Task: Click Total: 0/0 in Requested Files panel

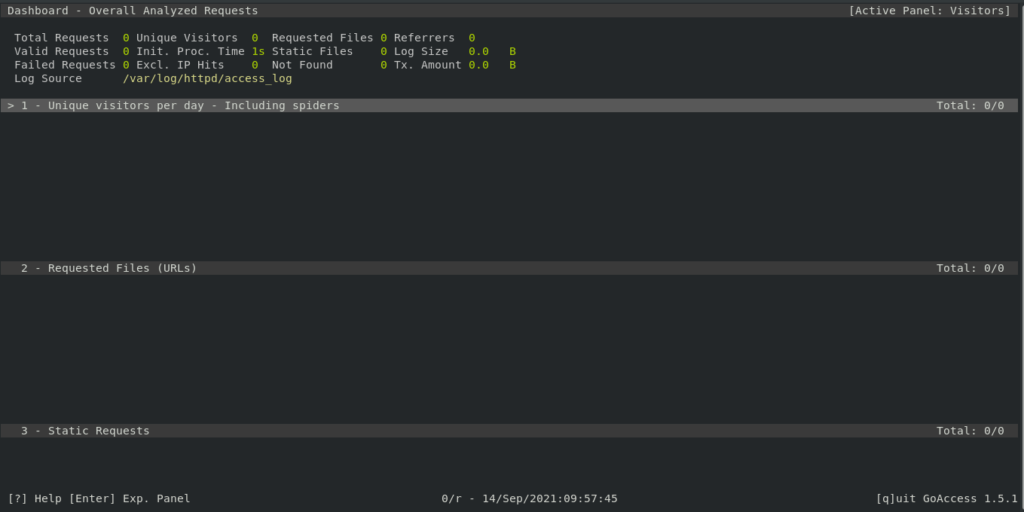Action: coord(970,268)
